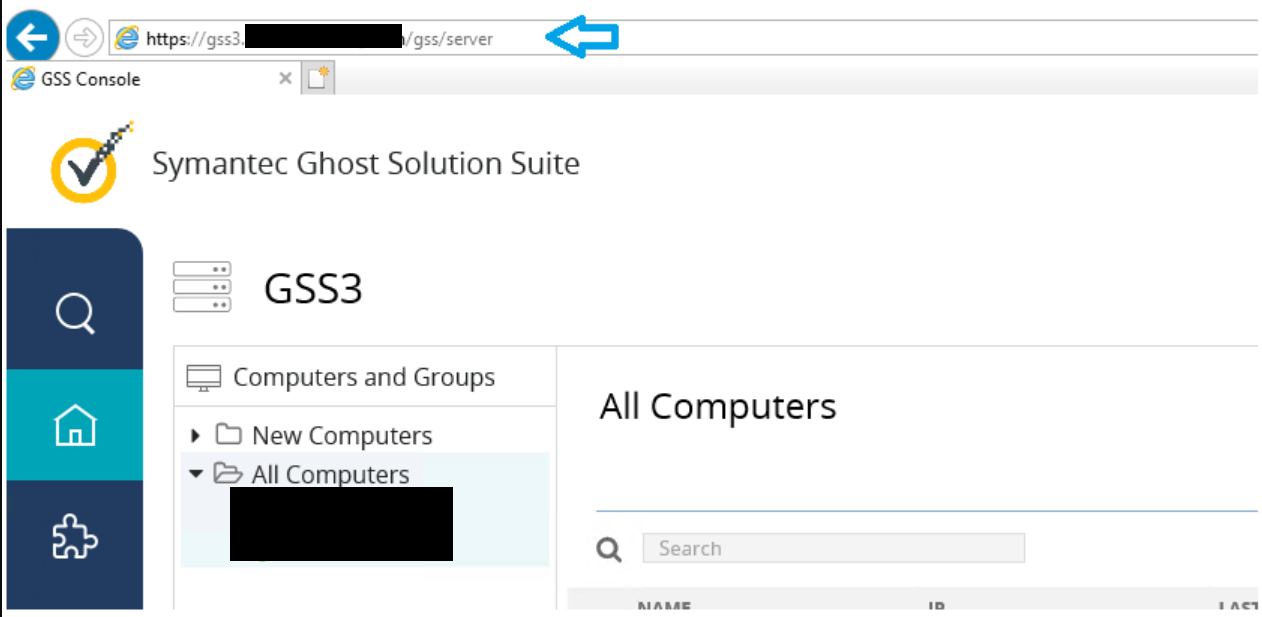This screenshot has height=617, width=1262.
Task: Click the browser Forward arrow button
Action: (x=85, y=39)
